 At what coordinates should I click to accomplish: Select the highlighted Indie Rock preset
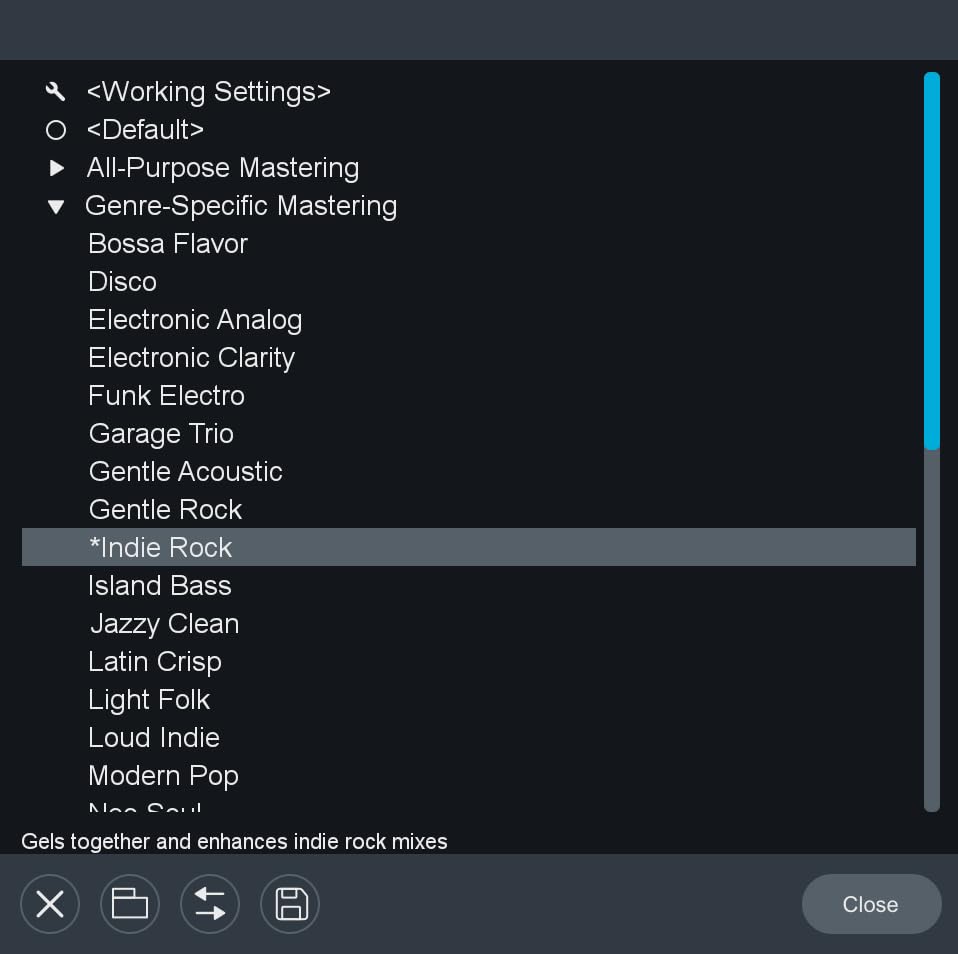pyautogui.click(x=161, y=548)
